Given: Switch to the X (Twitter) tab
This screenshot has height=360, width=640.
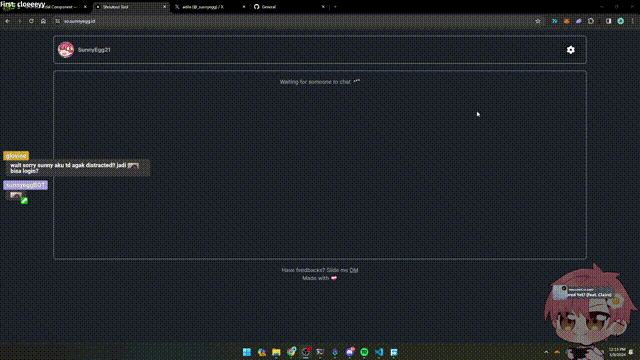Looking at the screenshot, I should [210, 7].
